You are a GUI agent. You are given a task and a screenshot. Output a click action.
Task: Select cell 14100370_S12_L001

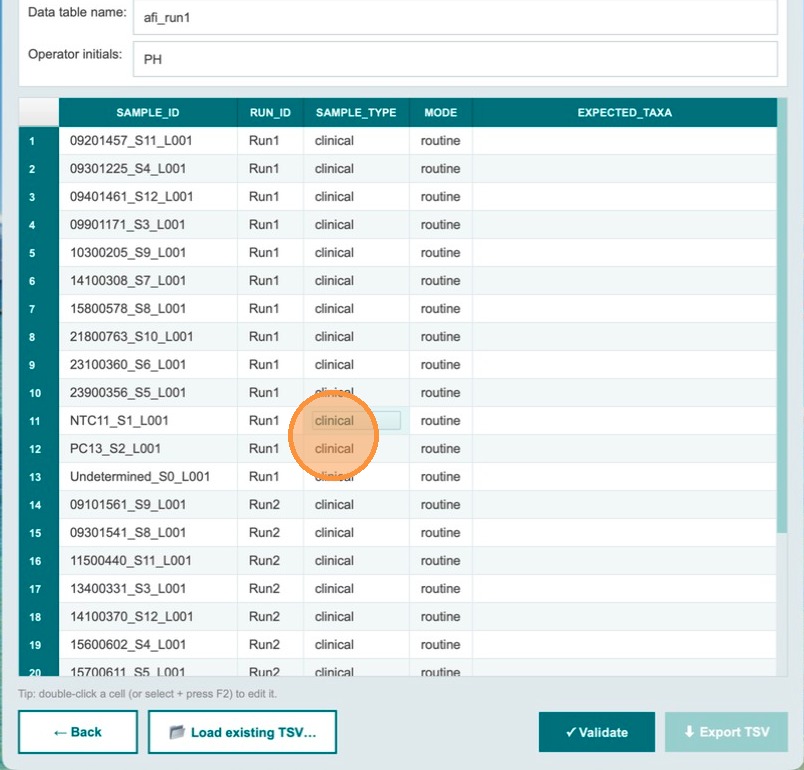tap(148, 617)
